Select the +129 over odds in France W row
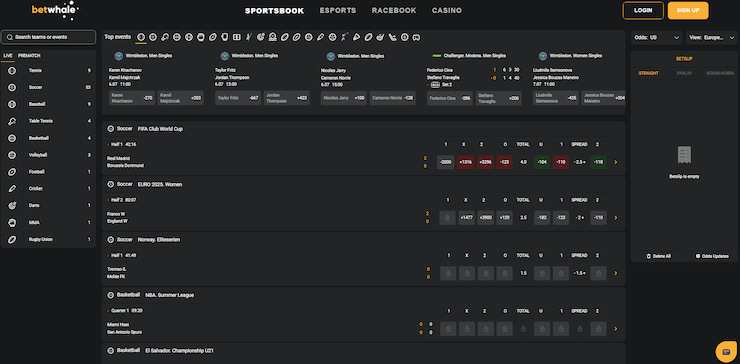 coord(505,218)
